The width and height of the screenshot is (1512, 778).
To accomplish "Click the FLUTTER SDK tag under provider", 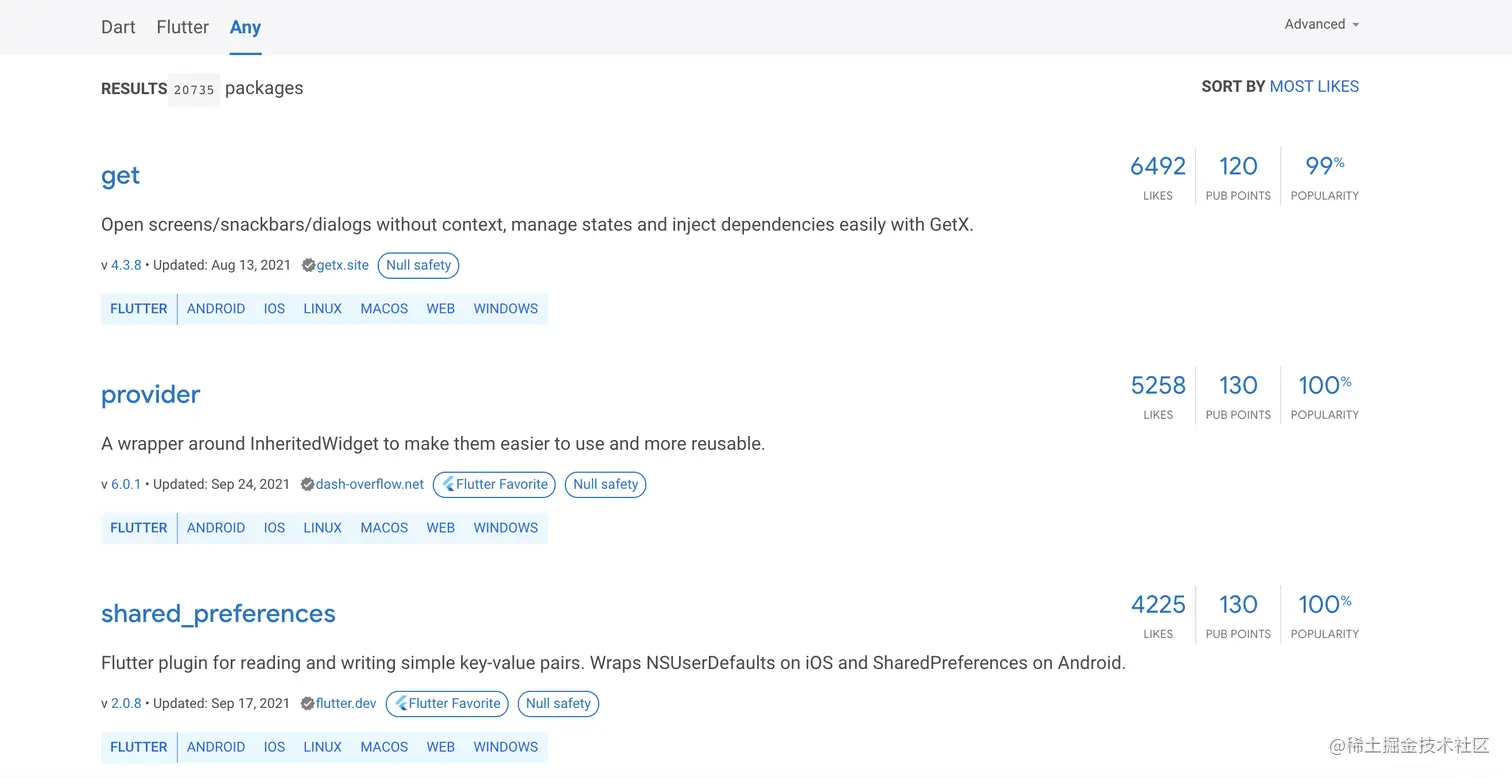I will 138,528.
